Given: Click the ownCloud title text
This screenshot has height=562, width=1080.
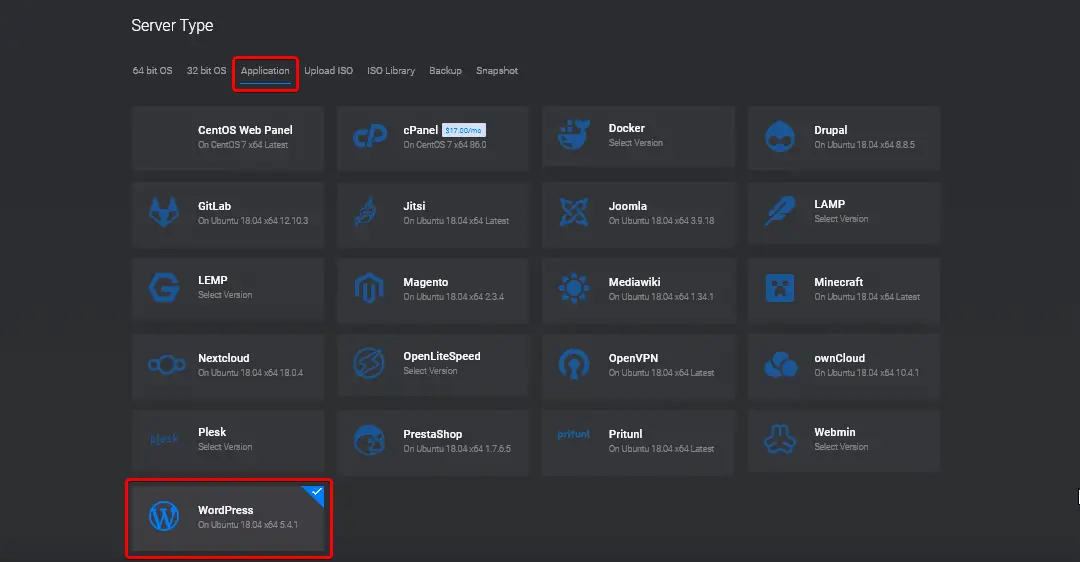Looking at the screenshot, I should coord(840,358).
